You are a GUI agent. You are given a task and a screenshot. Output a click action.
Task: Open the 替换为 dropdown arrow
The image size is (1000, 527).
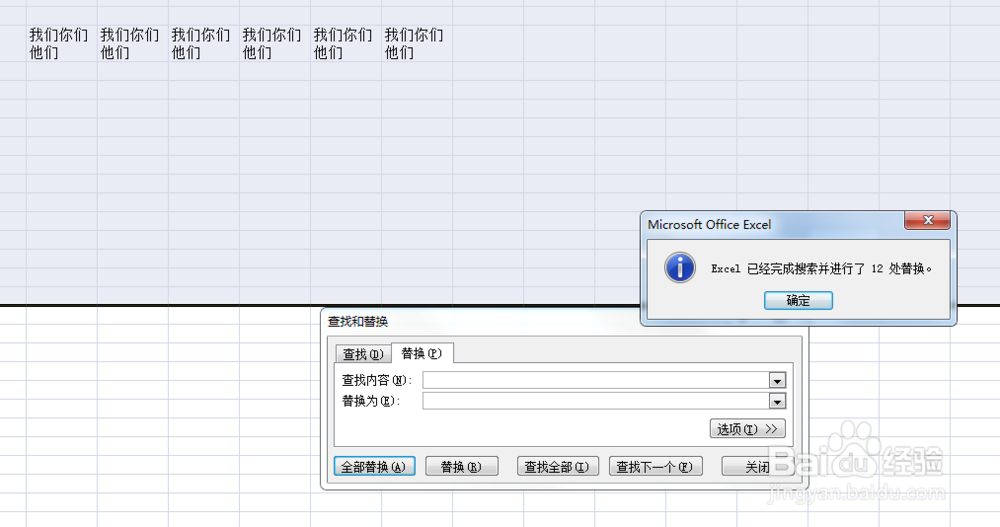[x=777, y=401]
